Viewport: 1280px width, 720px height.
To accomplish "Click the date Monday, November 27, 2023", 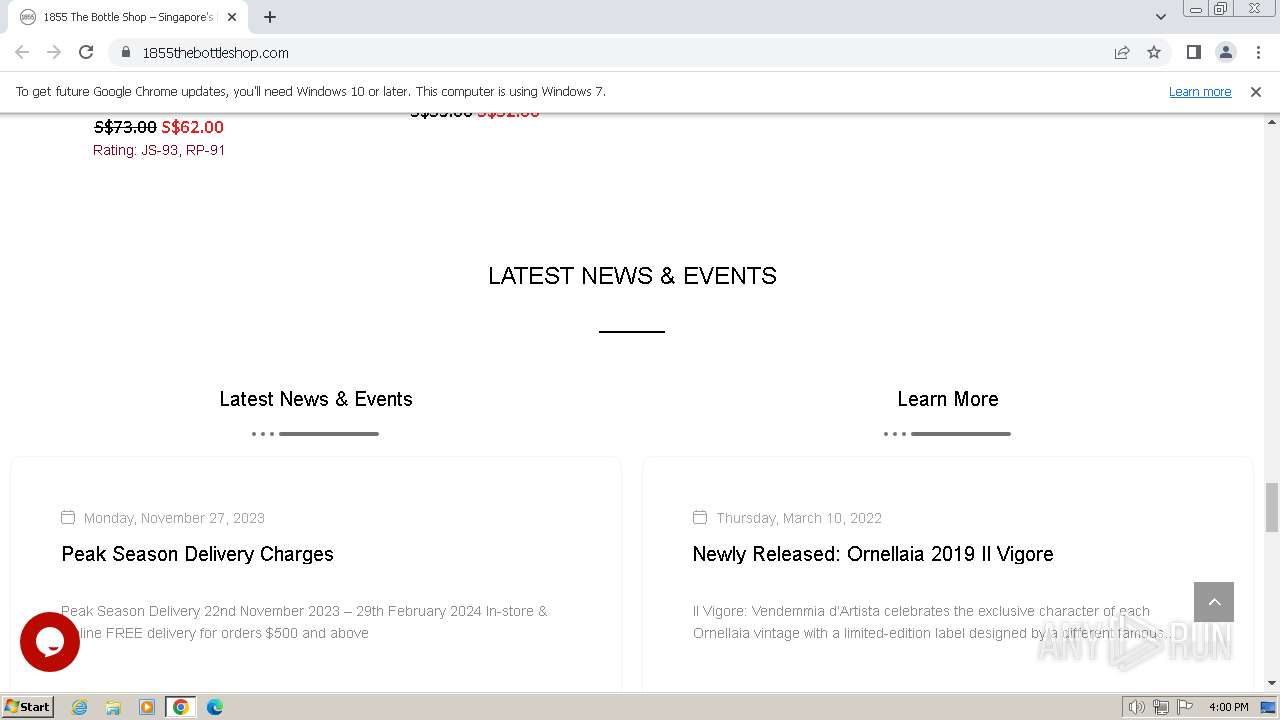I will click(174, 518).
